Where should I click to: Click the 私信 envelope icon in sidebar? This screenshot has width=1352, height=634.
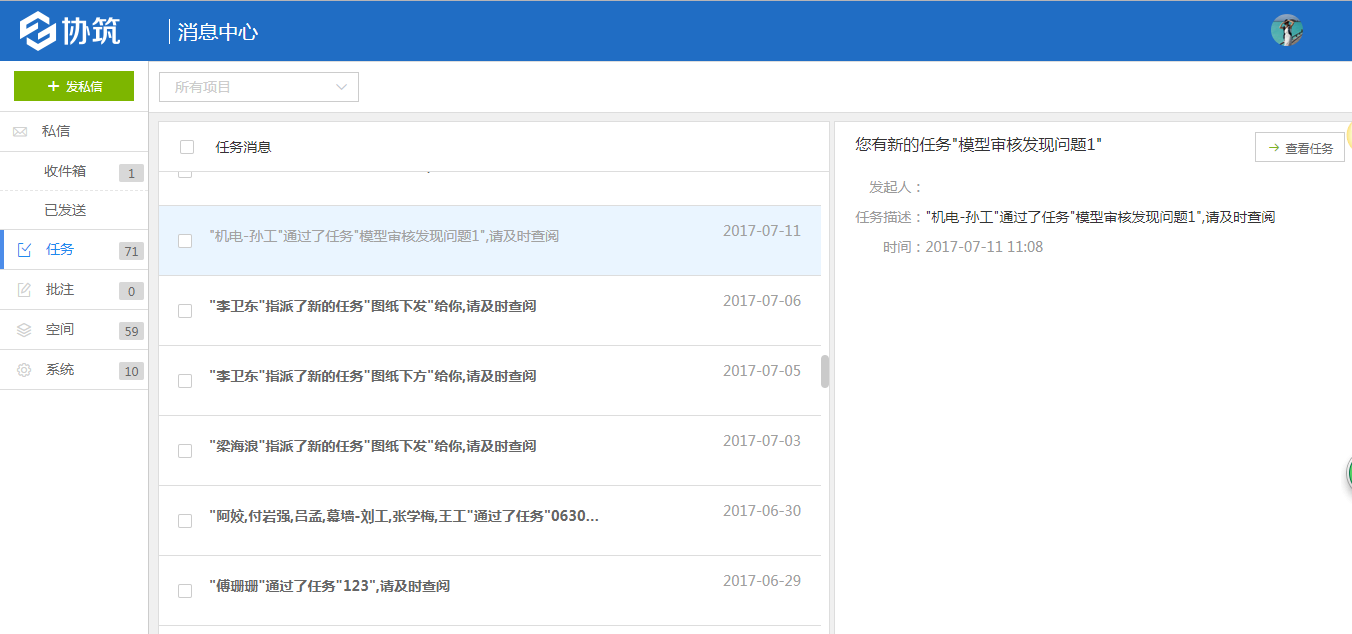tap(18, 131)
